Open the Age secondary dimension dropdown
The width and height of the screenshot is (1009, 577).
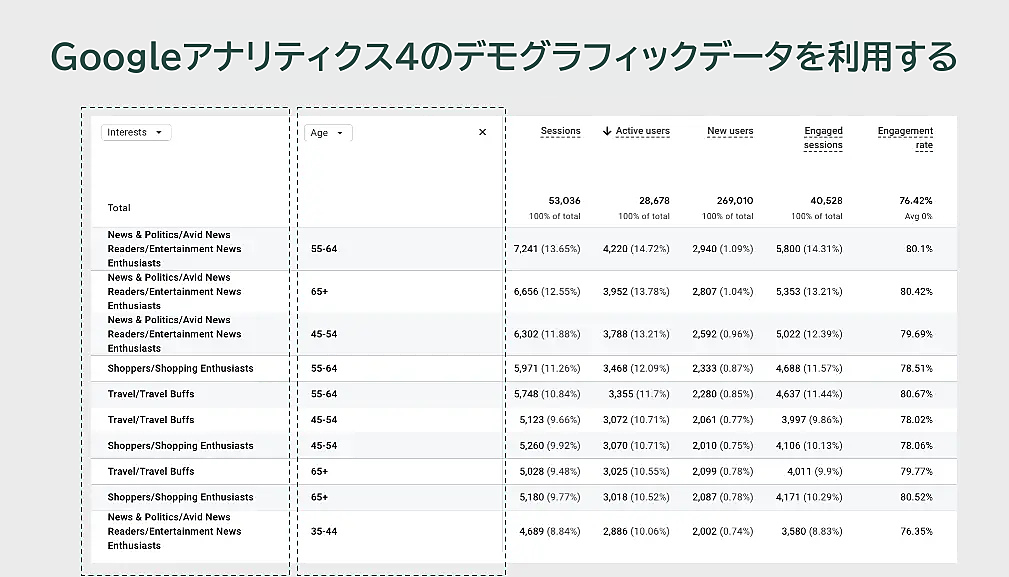click(328, 133)
